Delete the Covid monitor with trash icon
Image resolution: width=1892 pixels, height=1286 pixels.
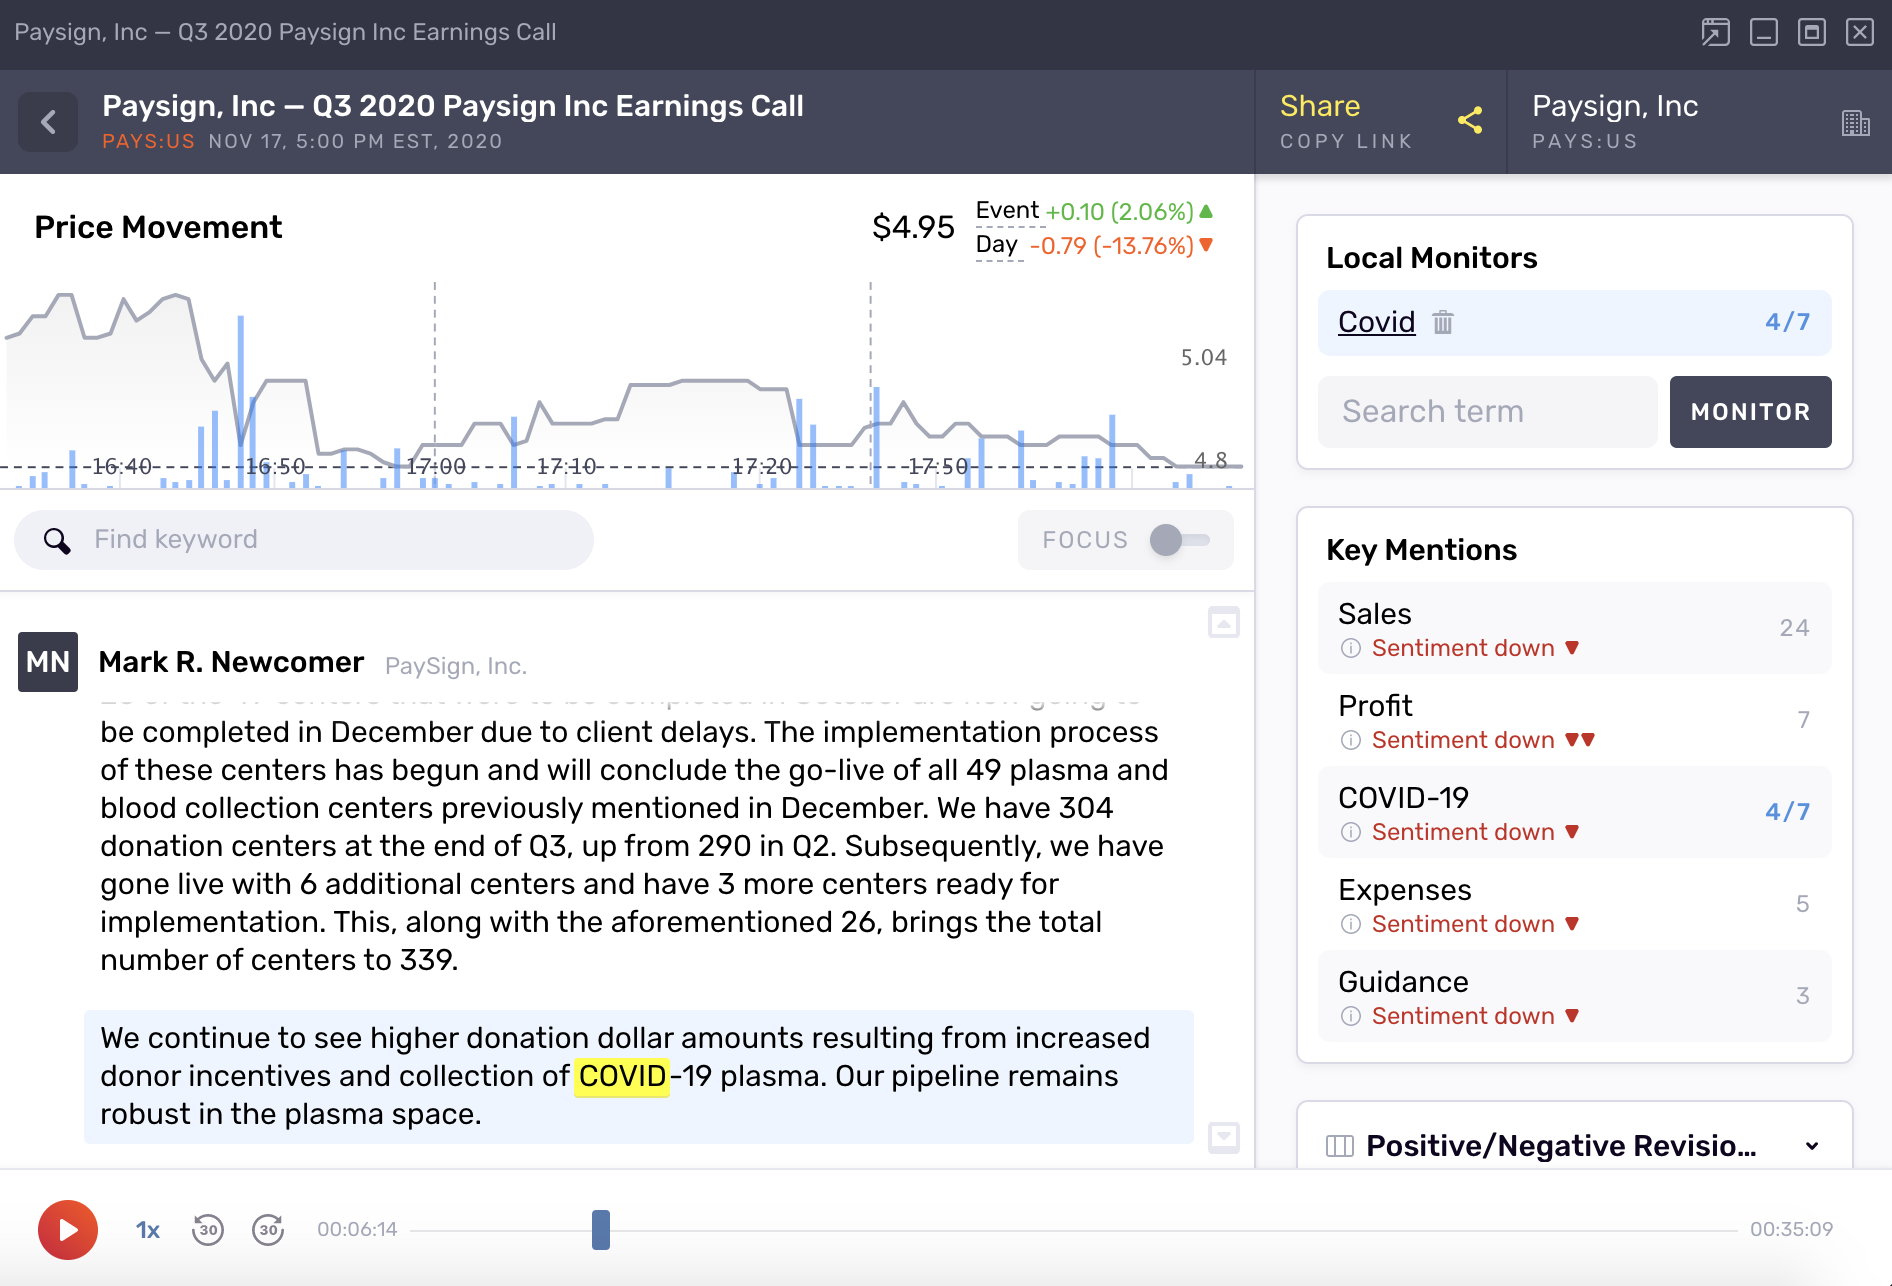tap(1442, 322)
